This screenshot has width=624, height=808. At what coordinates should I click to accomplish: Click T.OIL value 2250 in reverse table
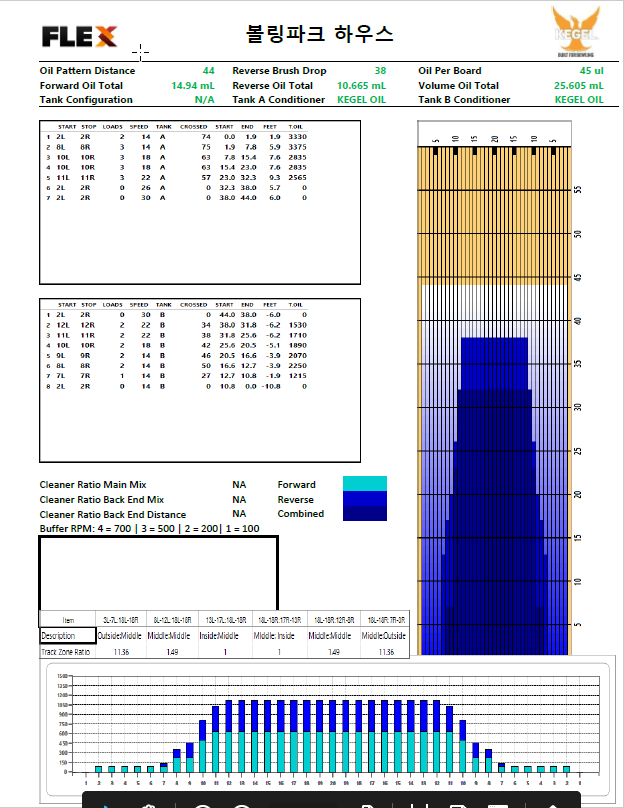pos(297,366)
